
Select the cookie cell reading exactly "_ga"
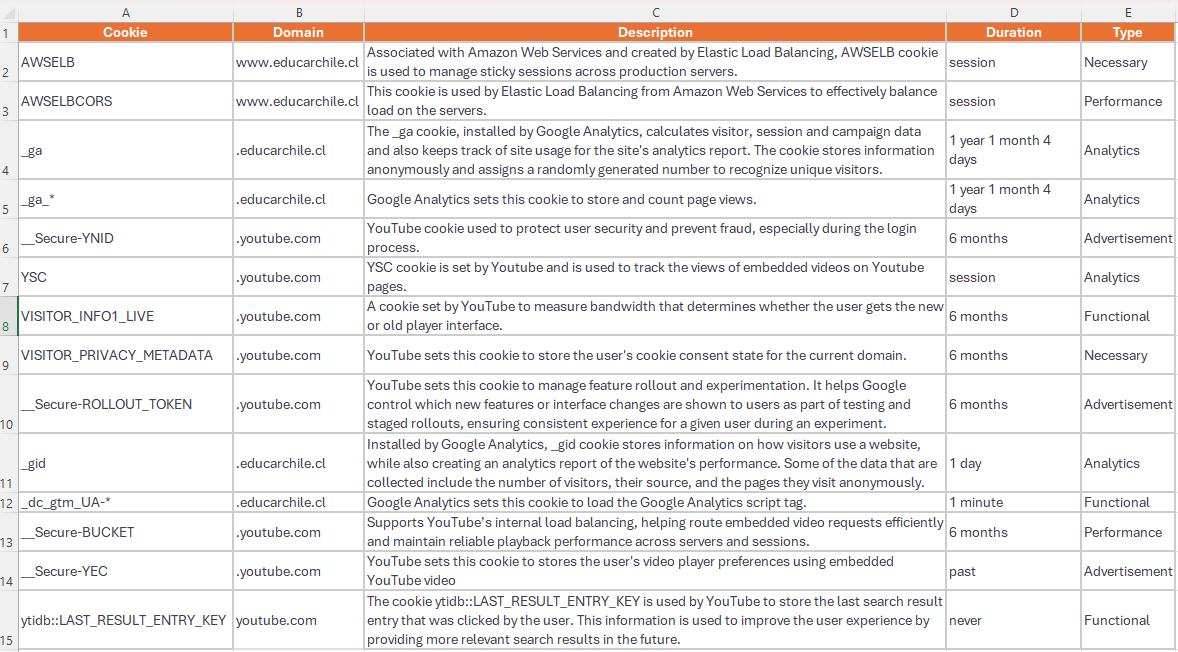[x=125, y=150]
